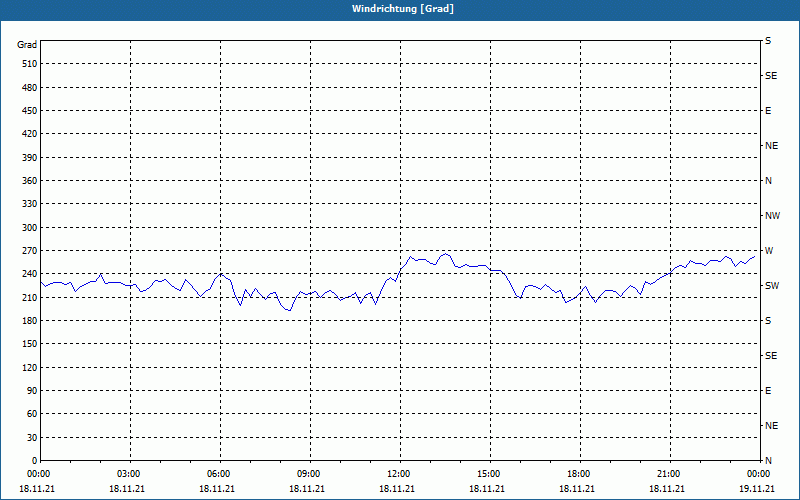The image size is (800, 500).
Task: Click the SW compass label on right axis
Action: coord(772,286)
